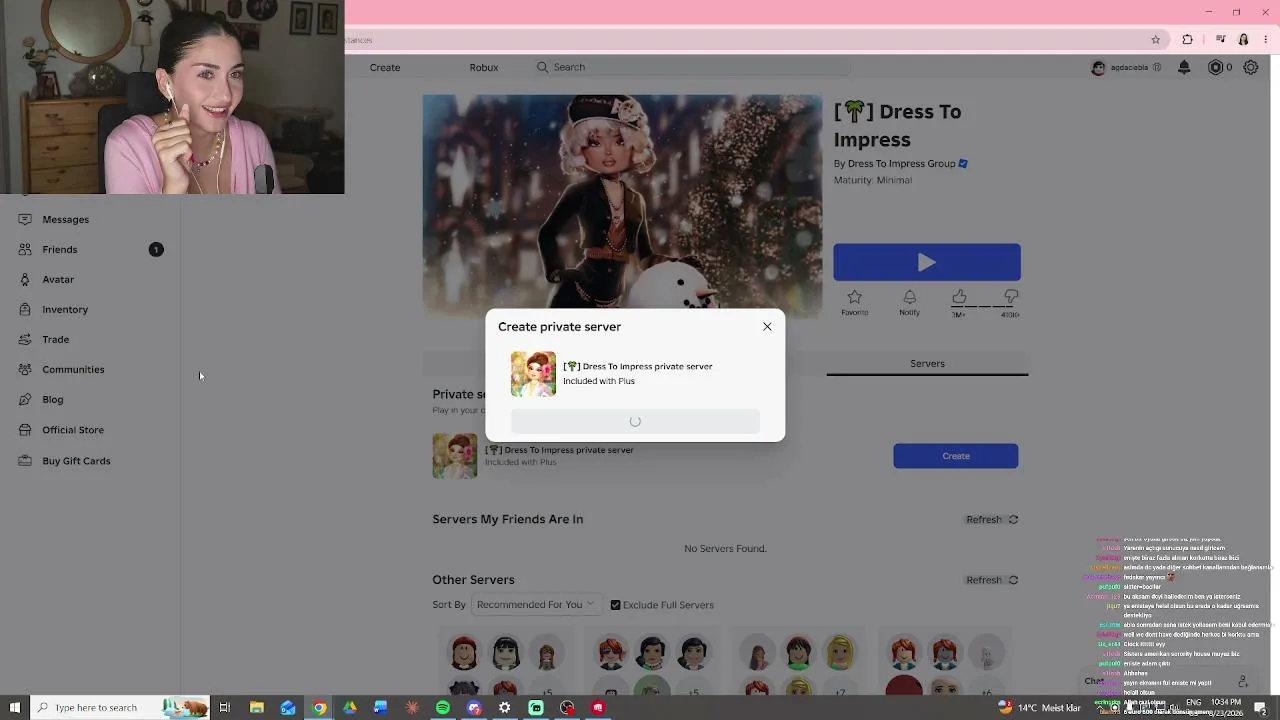The image size is (1280, 720).
Task: Open the agdaciabla profile avatar
Action: pyautogui.click(x=1099, y=67)
